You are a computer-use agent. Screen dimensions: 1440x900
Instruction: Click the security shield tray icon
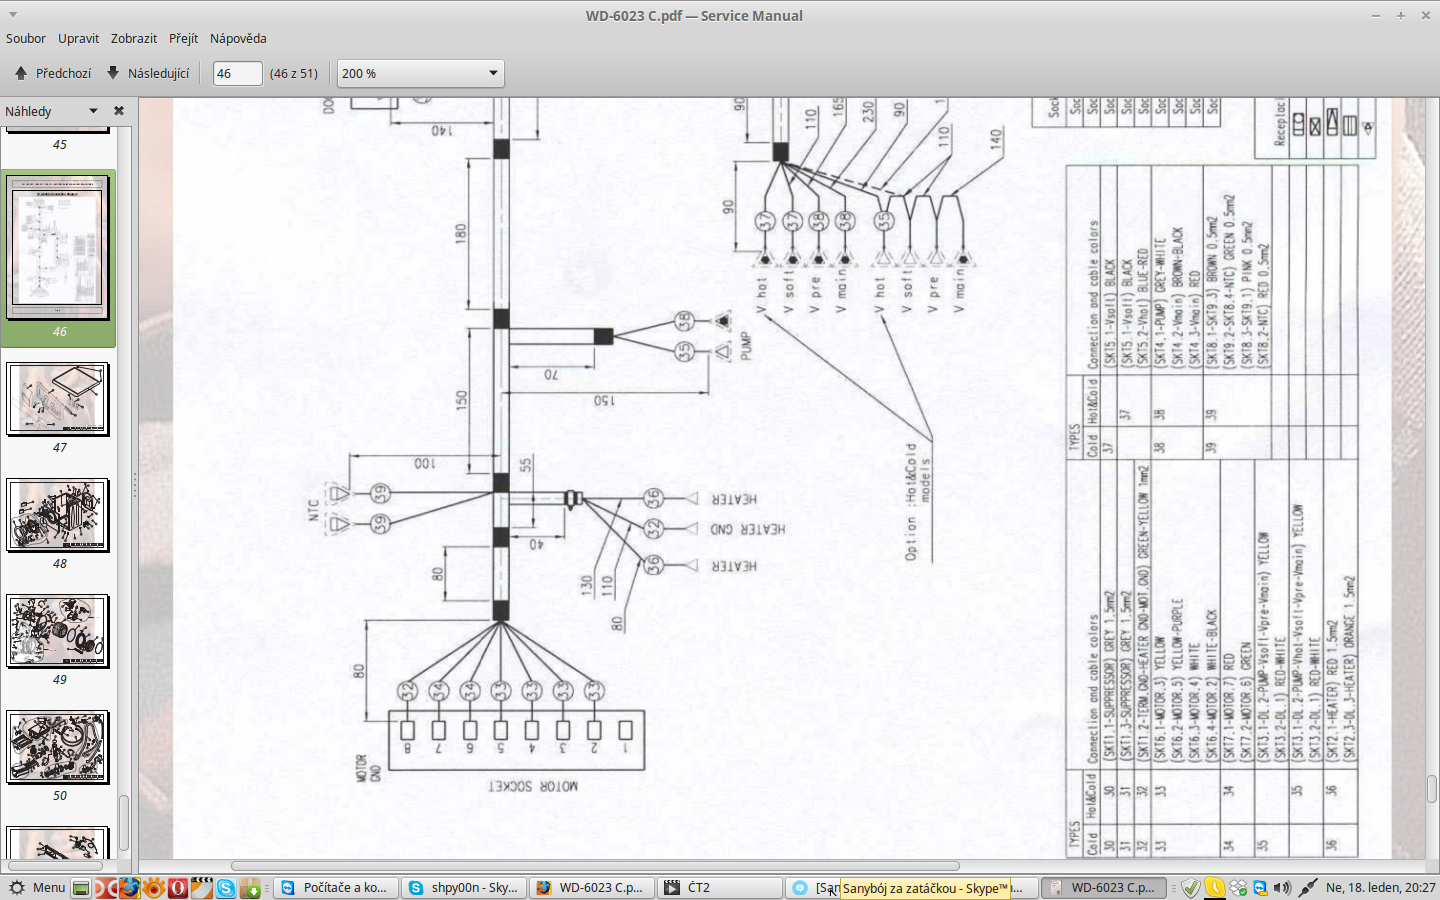tap(1190, 888)
